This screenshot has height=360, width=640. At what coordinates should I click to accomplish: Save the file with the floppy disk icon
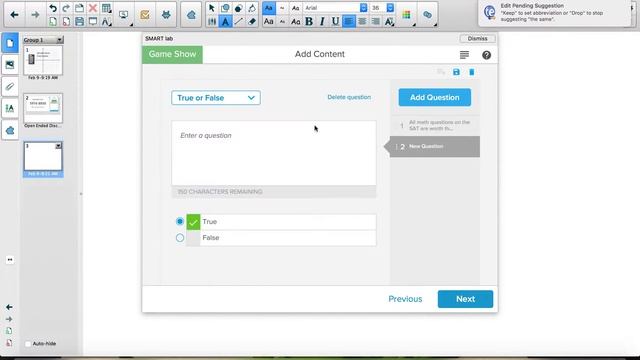(79, 22)
